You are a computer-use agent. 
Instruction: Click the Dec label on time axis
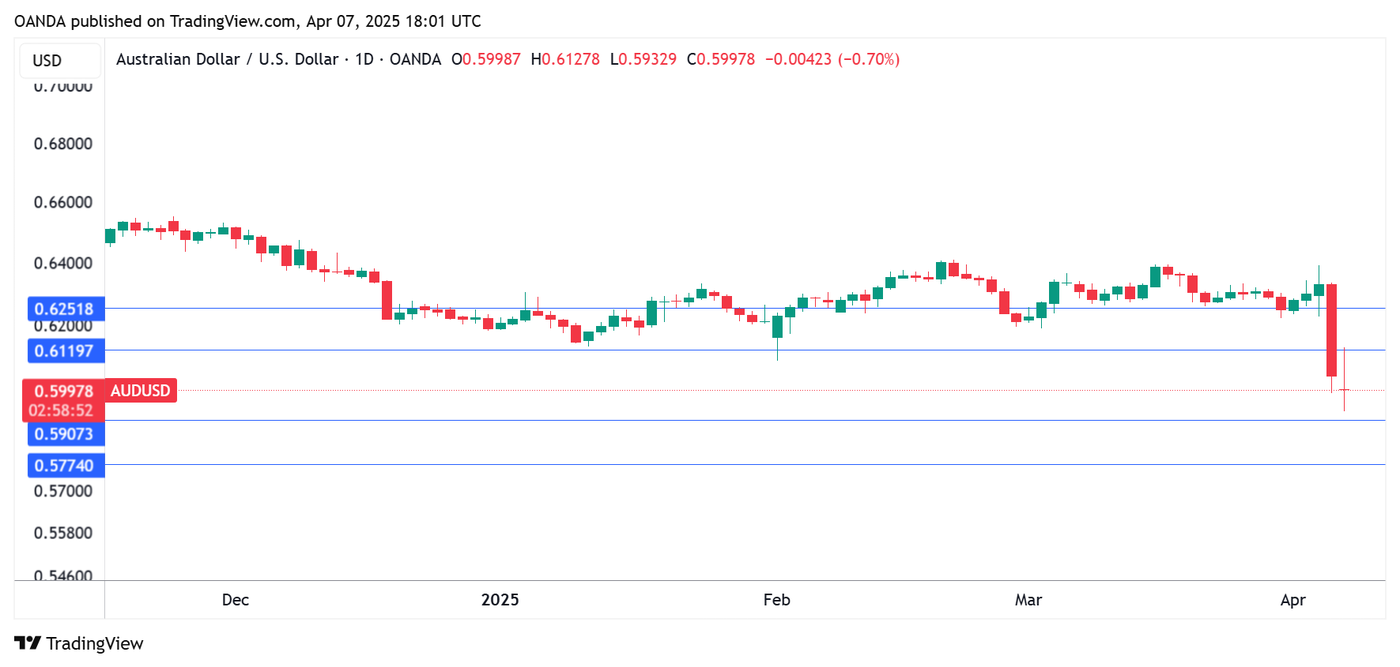click(x=235, y=600)
